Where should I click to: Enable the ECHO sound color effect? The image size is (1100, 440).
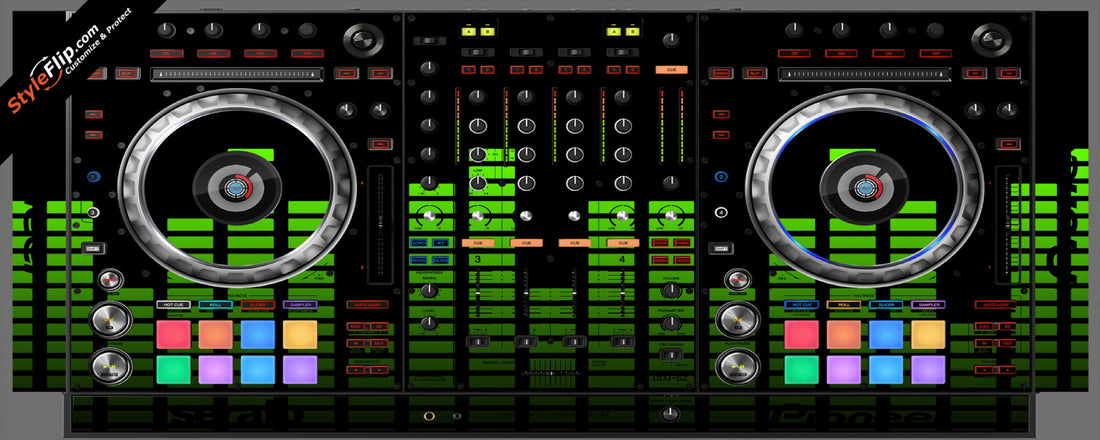click(x=419, y=242)
